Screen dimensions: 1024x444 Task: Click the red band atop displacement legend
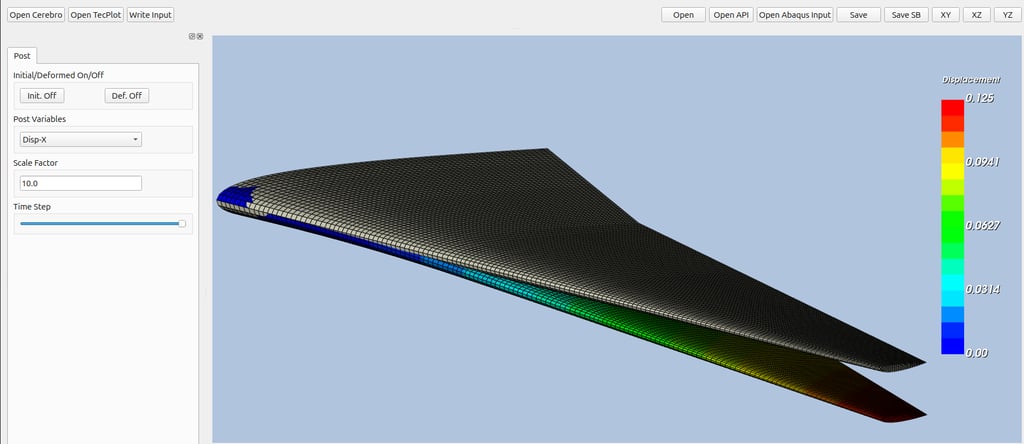(x=952, y=108)
